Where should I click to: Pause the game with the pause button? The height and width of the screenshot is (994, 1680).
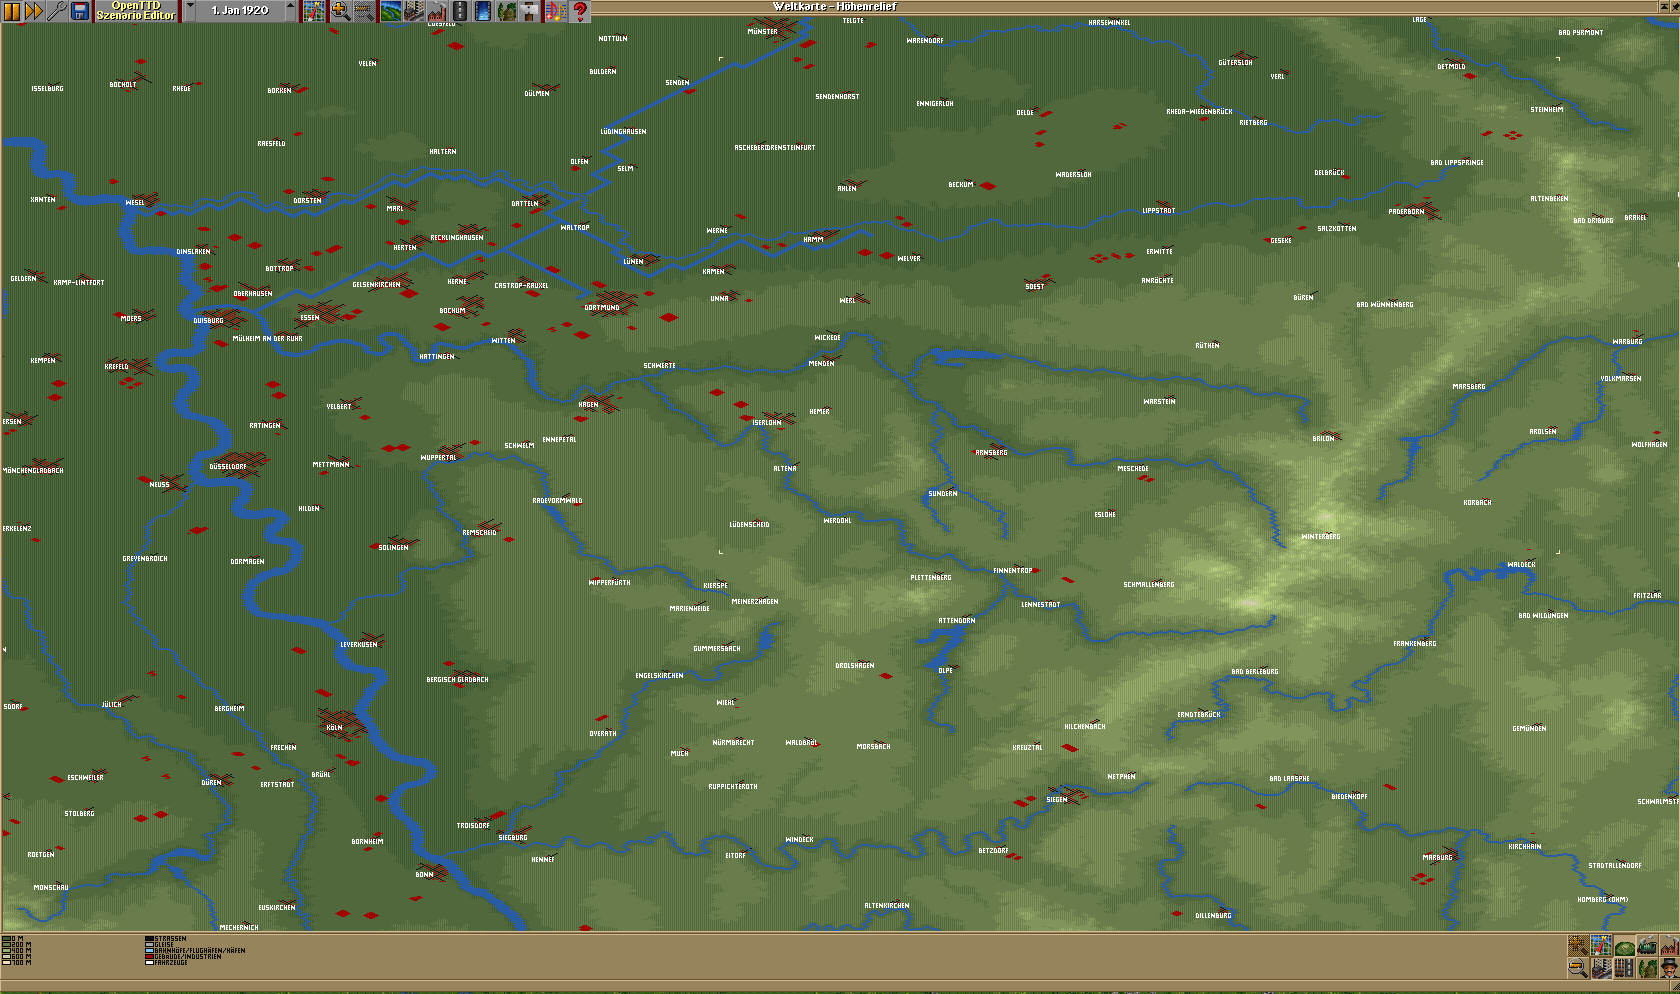pos(12,11)
